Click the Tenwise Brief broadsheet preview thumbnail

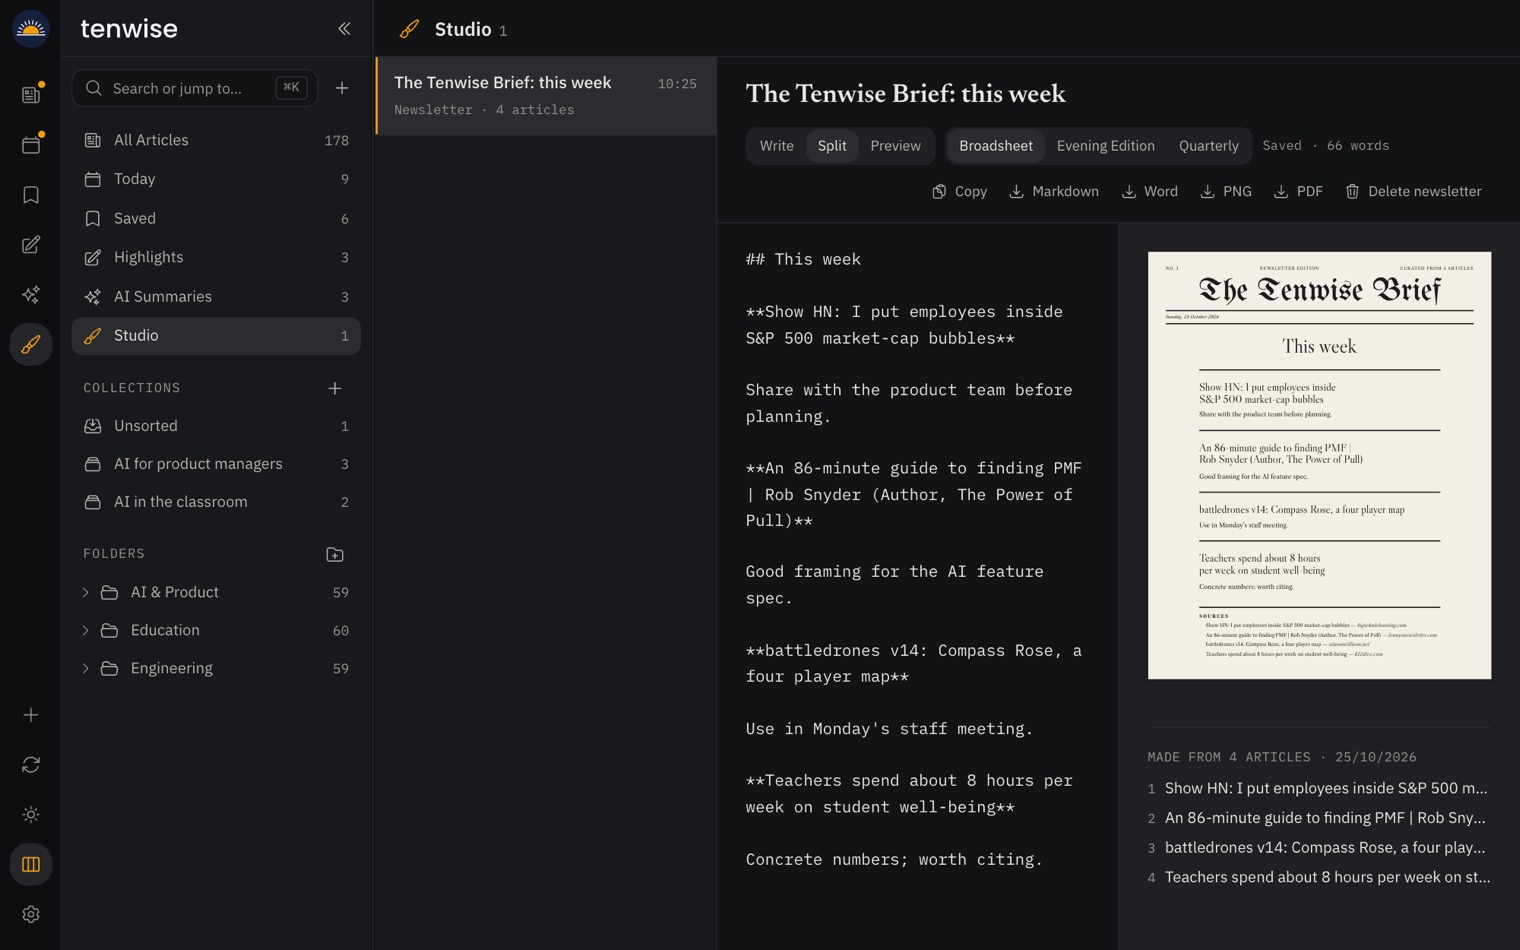click(1319, 465)
